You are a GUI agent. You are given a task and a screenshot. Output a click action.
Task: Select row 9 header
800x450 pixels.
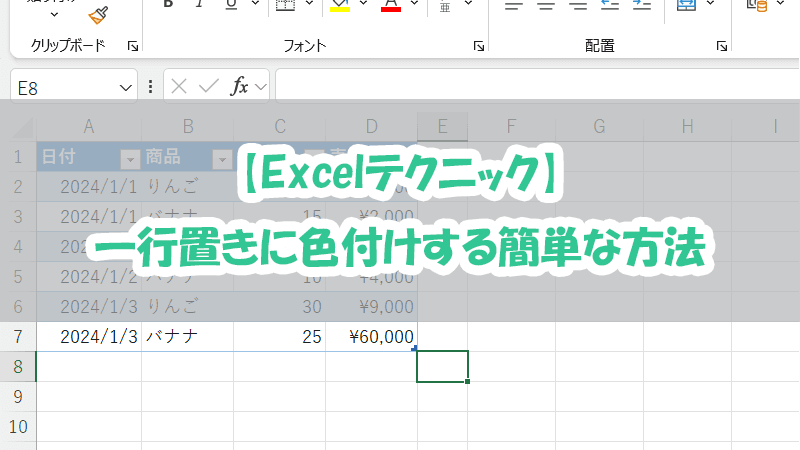point(17,397)
